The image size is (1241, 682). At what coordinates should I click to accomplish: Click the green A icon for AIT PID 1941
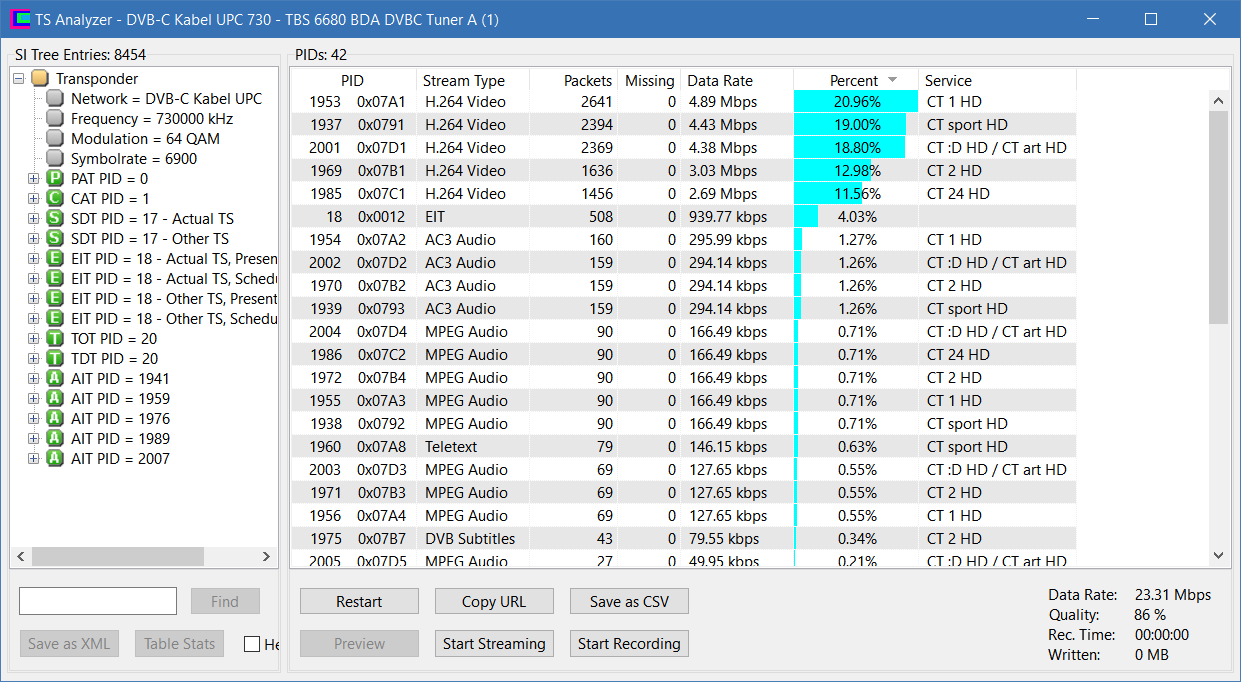tap(55, 379)
